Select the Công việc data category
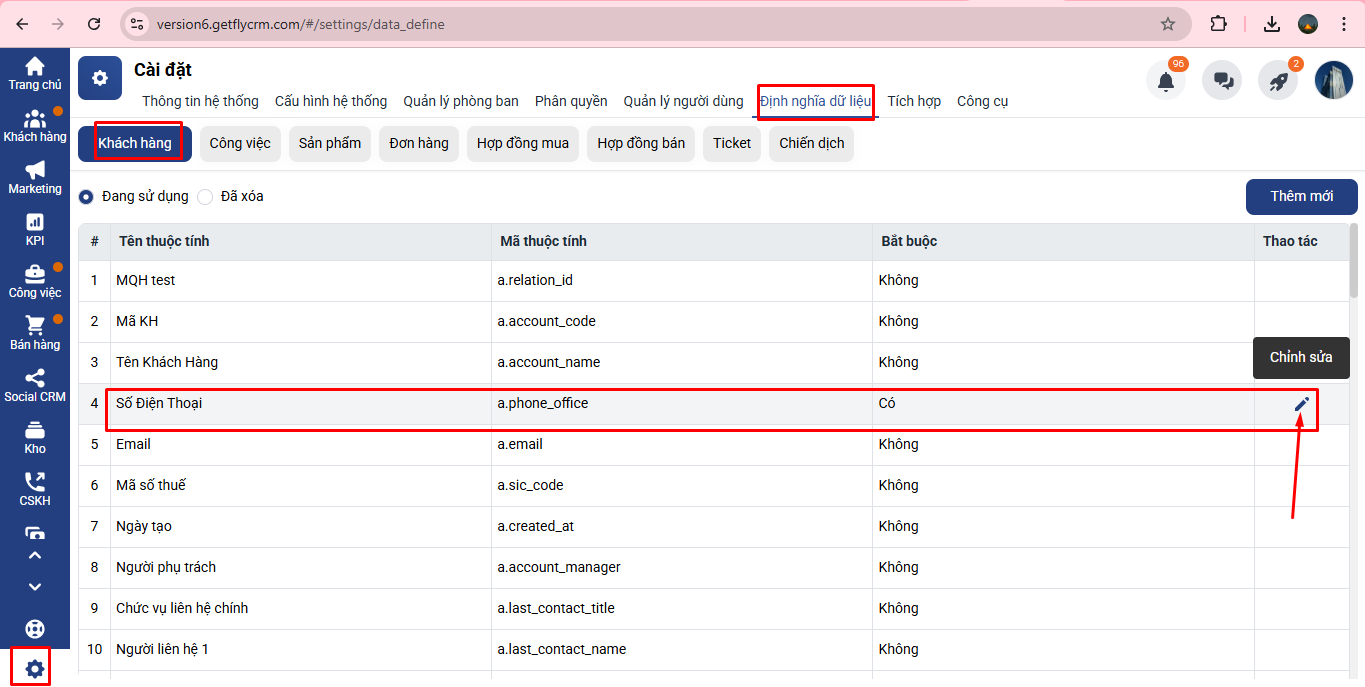 click(240, 143)
